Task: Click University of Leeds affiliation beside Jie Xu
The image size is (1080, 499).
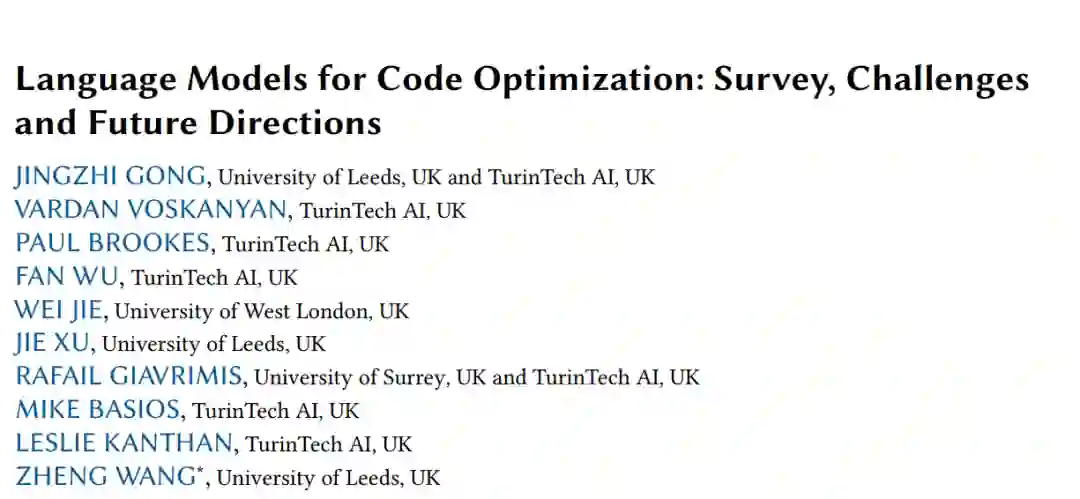Action: [214, 344]
